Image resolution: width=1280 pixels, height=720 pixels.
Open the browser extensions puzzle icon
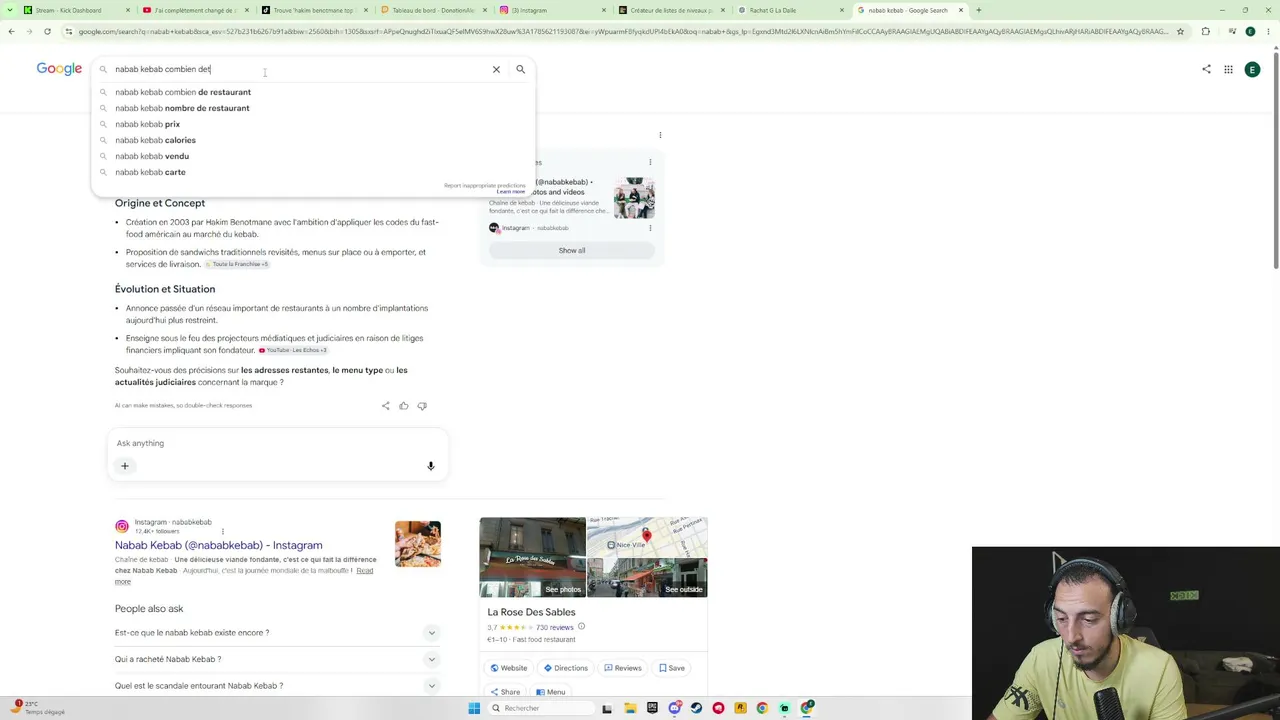(1205, 31)
